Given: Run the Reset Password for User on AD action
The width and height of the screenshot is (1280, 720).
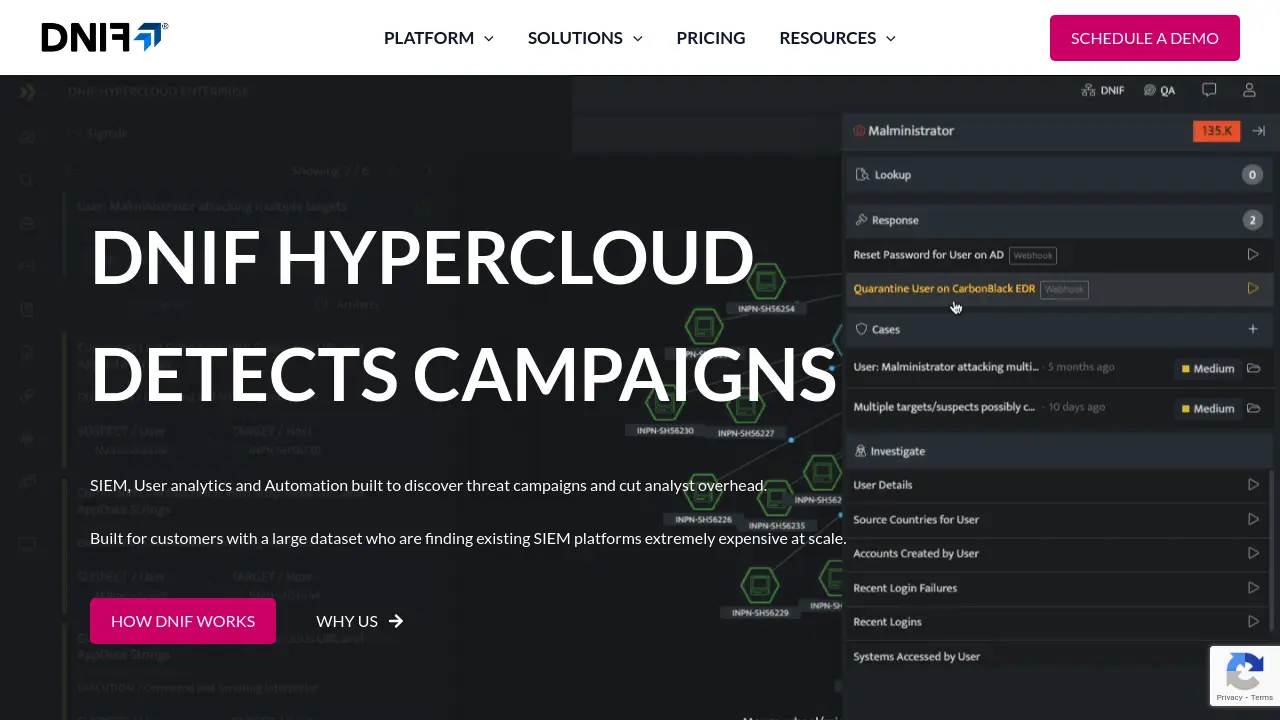Looking at the screenshot, I should click(1253, 254).
